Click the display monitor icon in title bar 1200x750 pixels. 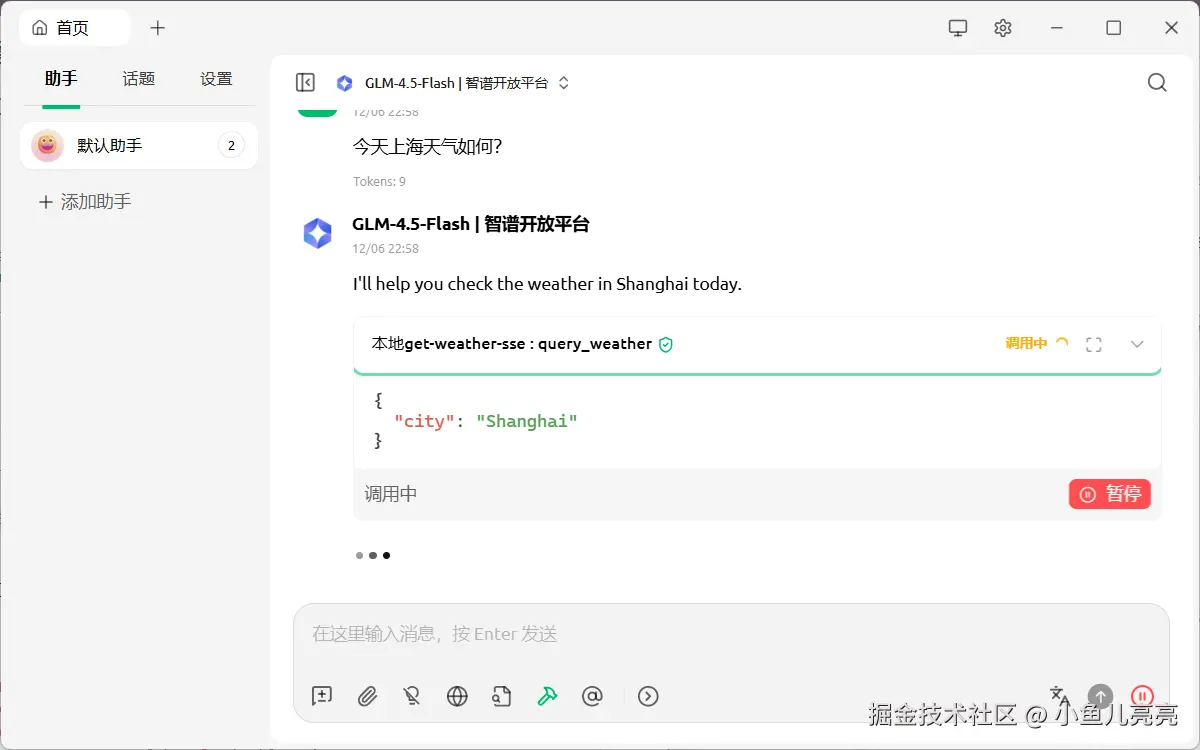[x=958, y=28]
